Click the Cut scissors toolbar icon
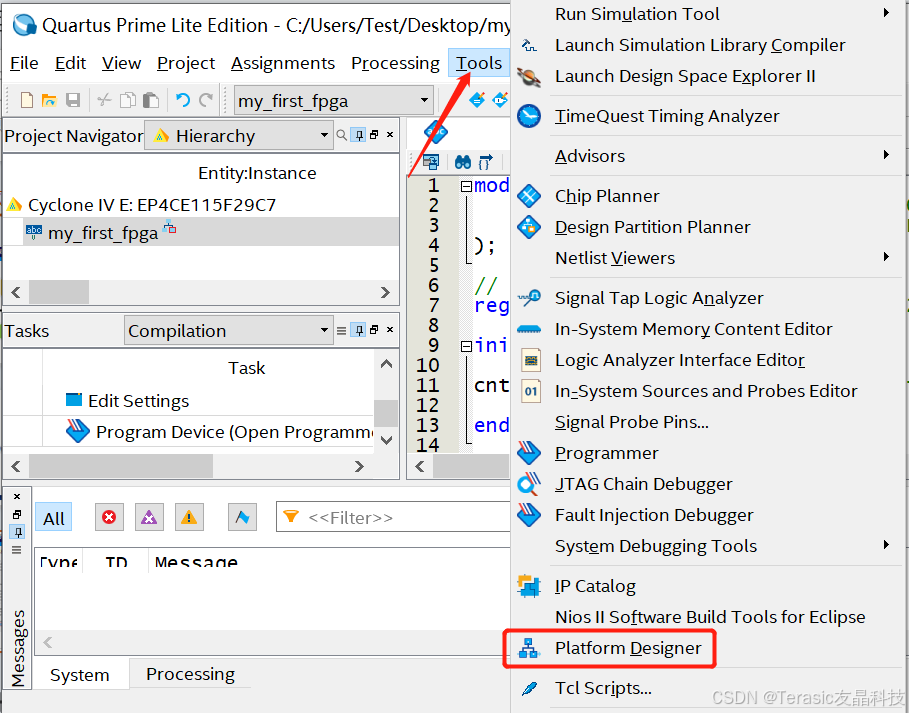The height and width of the screenshot is (713, 909). [104, 100]
